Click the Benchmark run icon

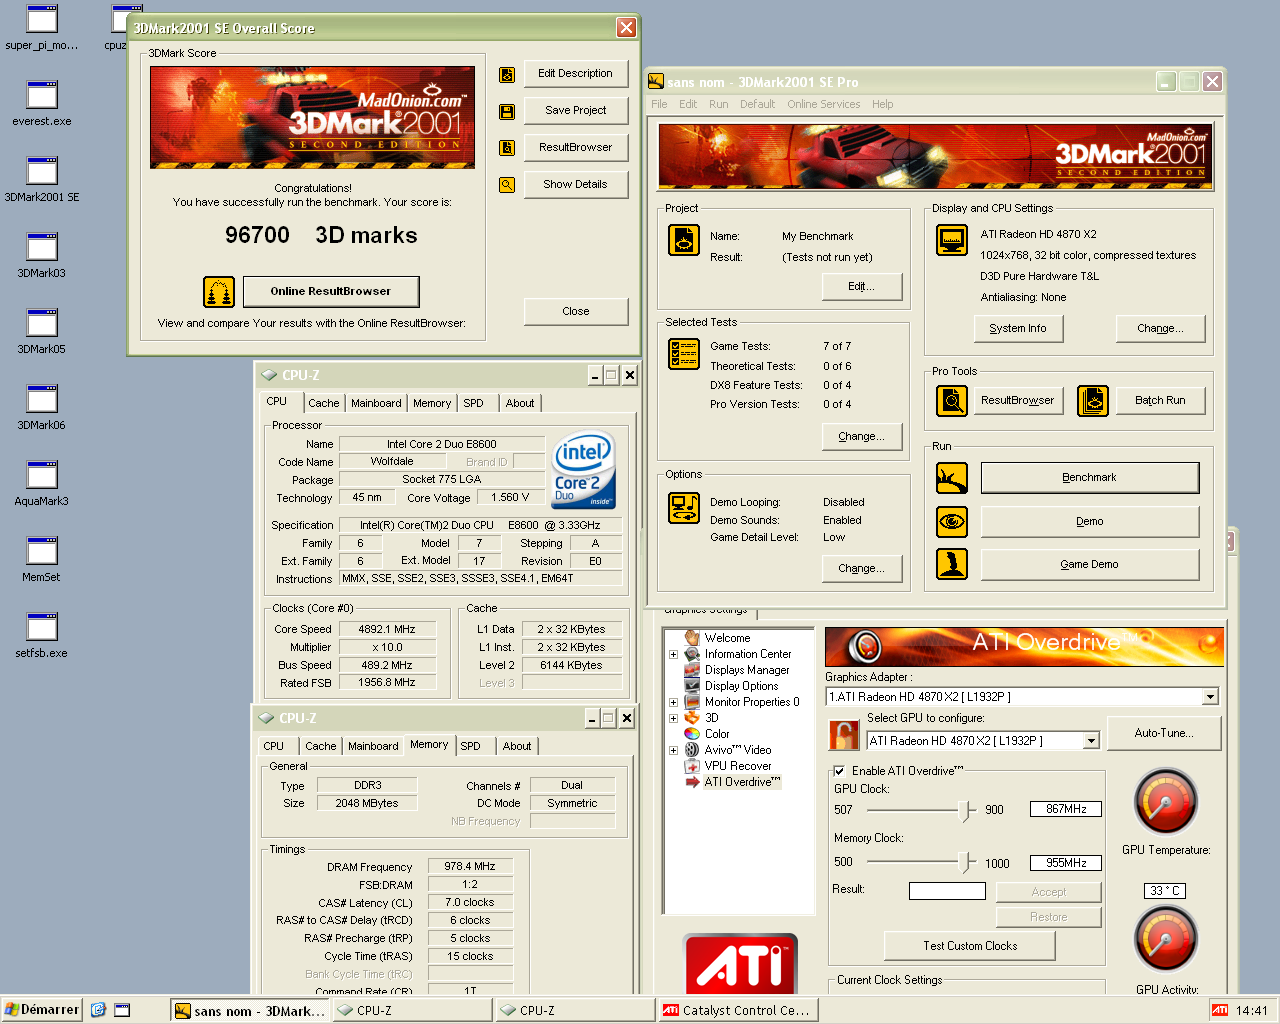click(x=952, y=478)
